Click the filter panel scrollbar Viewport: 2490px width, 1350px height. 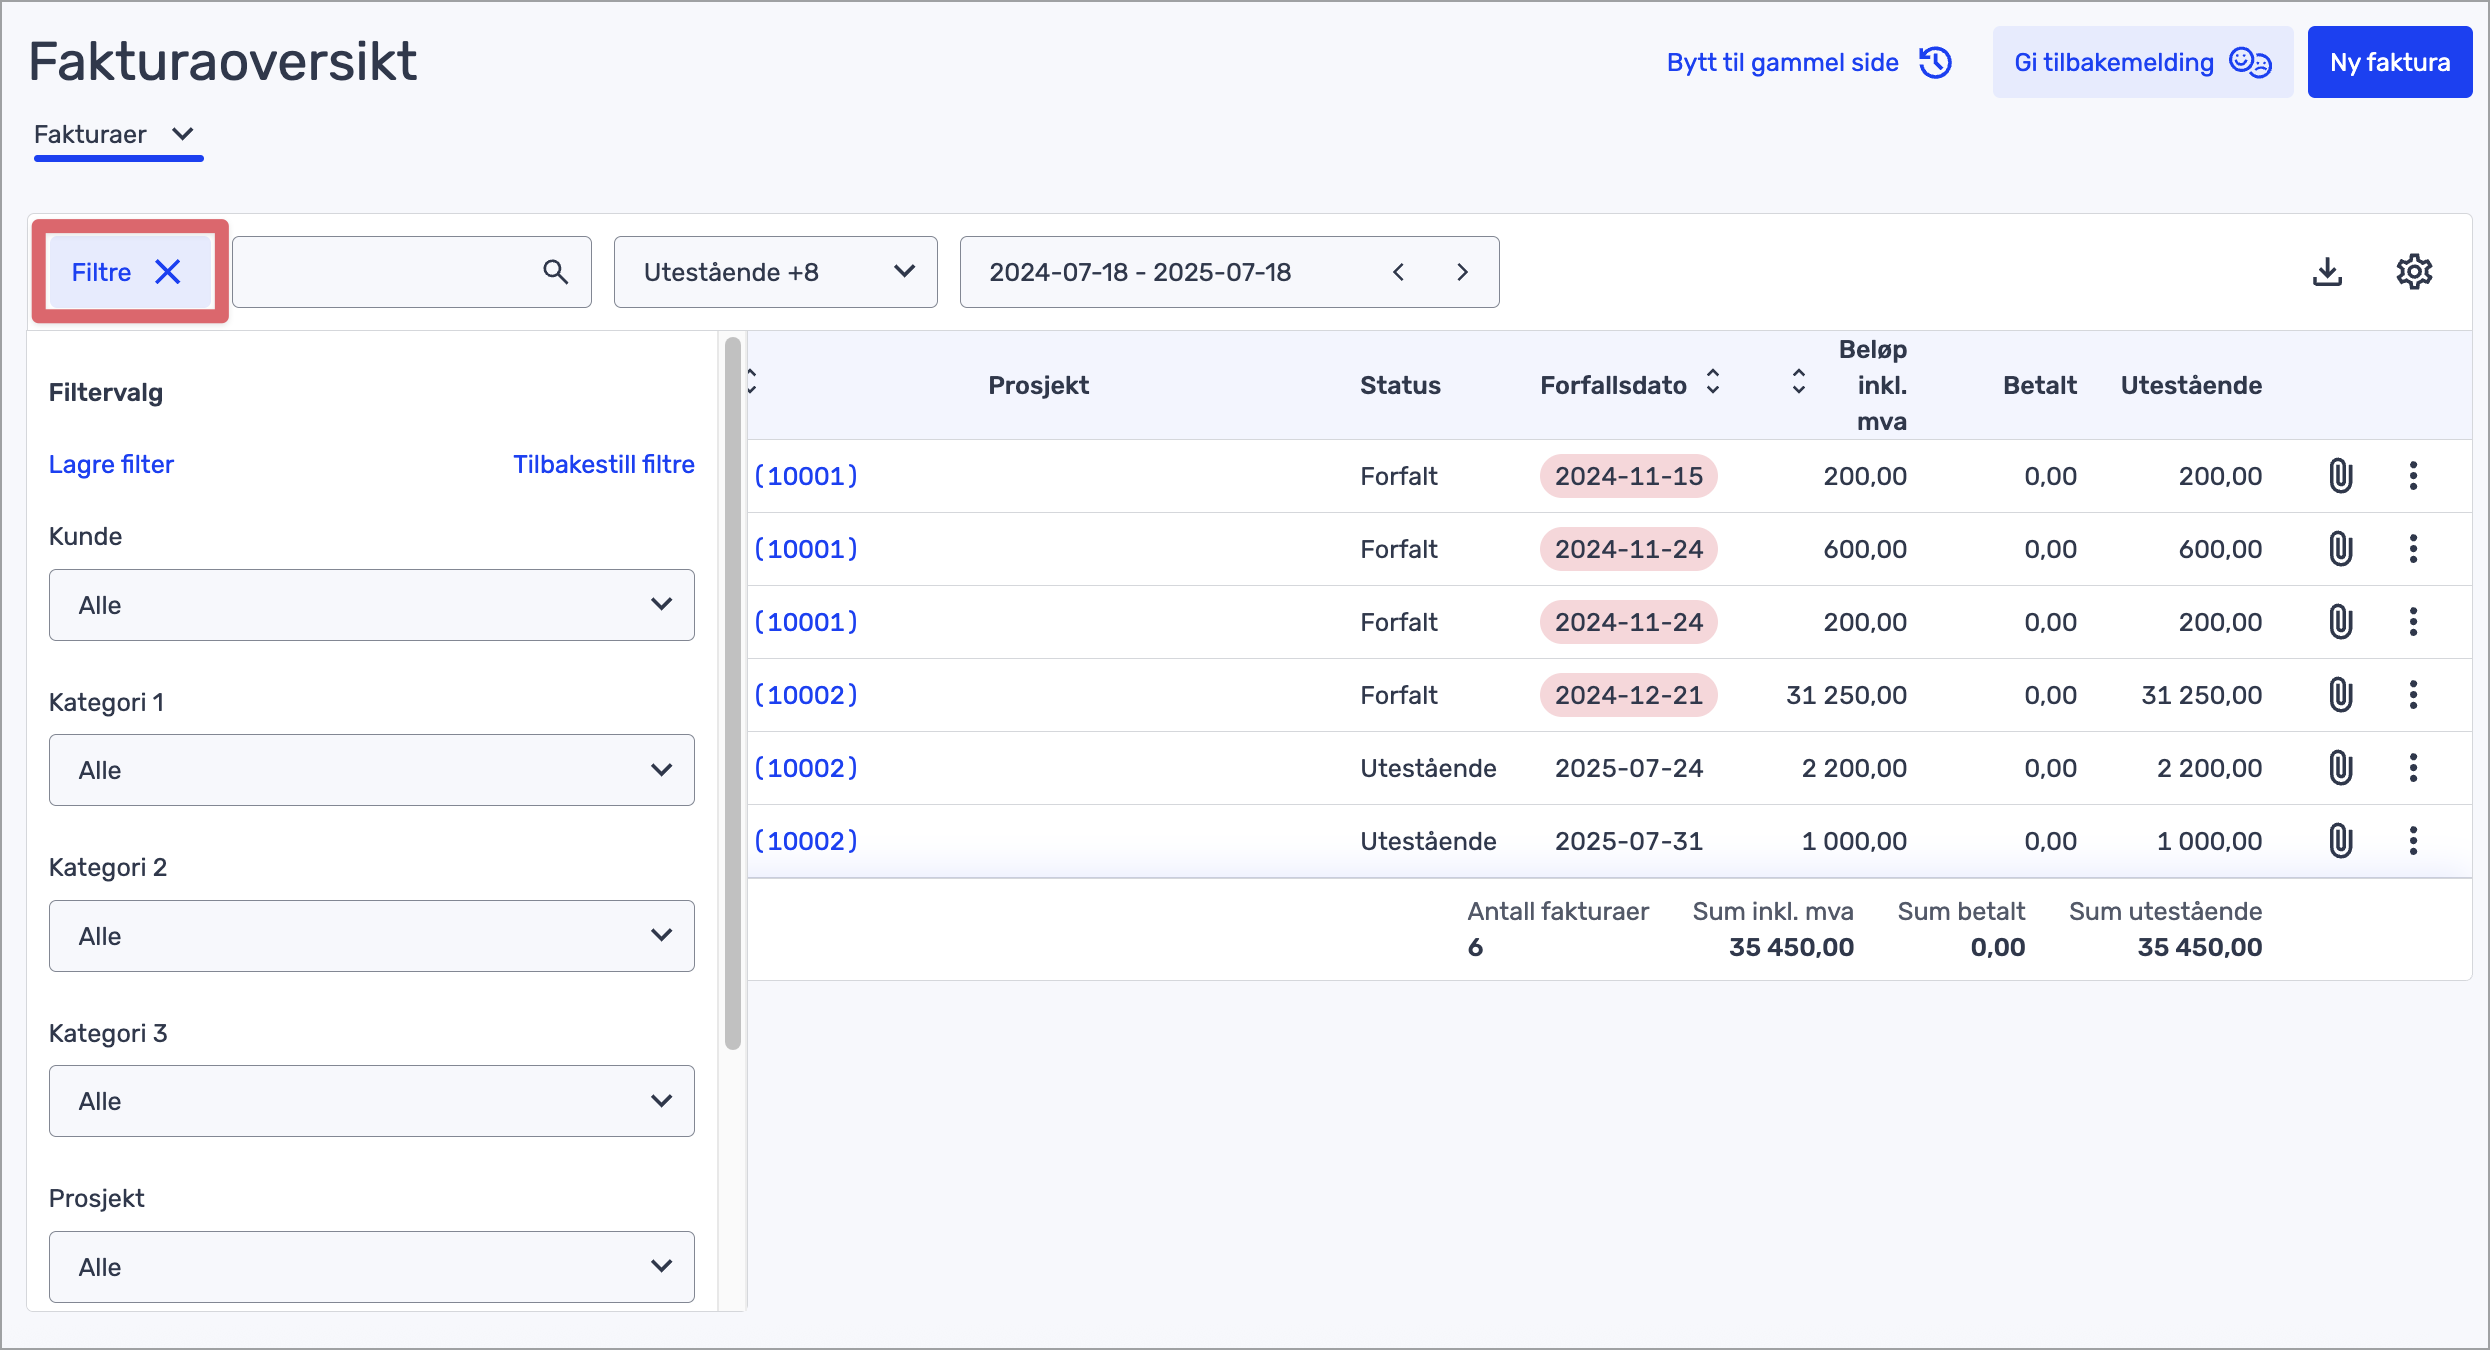click(x=733, y=694)
